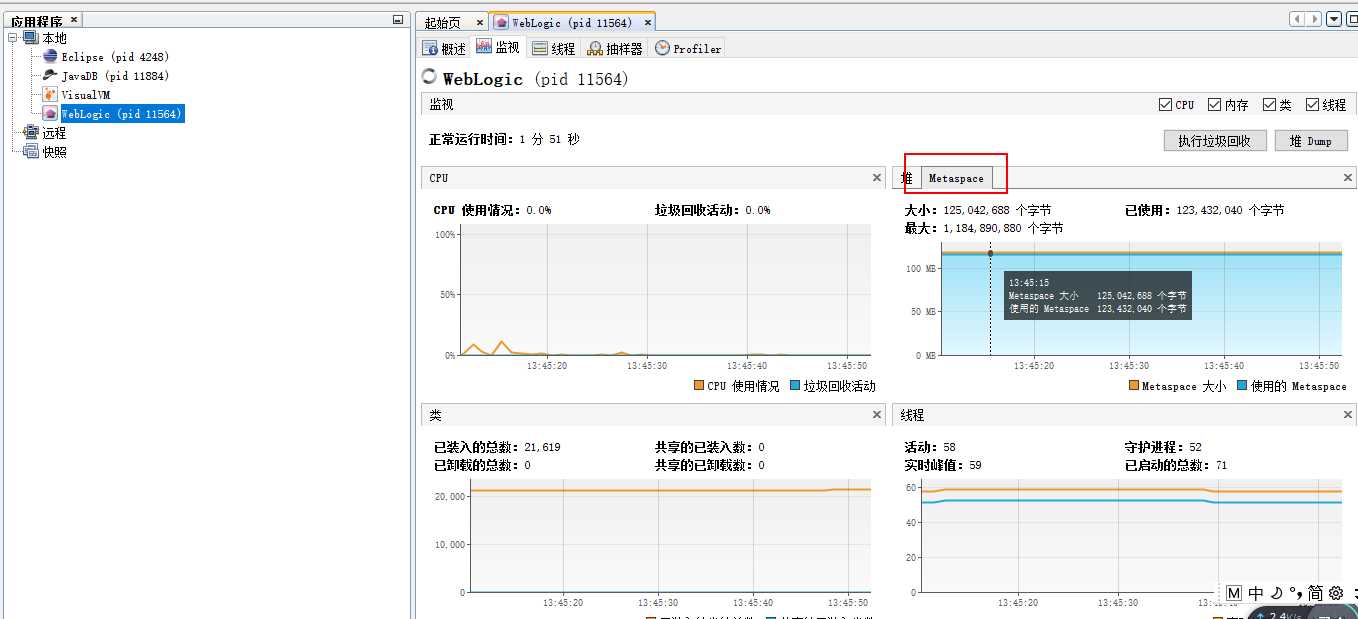Click the 本地 computer icon
This screenshot has height=619, width=1358.
click(31, 38)
